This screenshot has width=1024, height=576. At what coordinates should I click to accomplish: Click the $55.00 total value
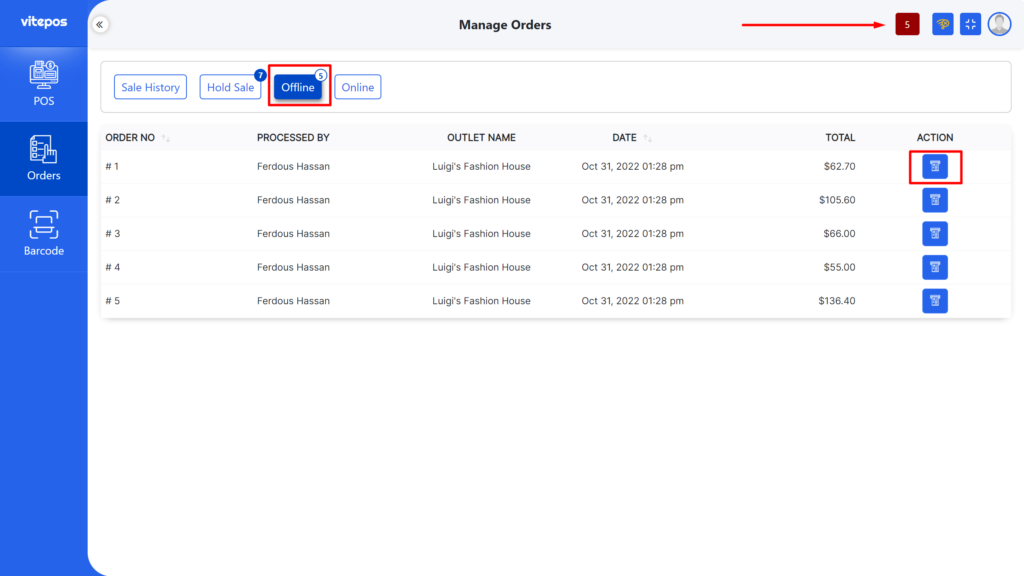[x=839, y=267]
